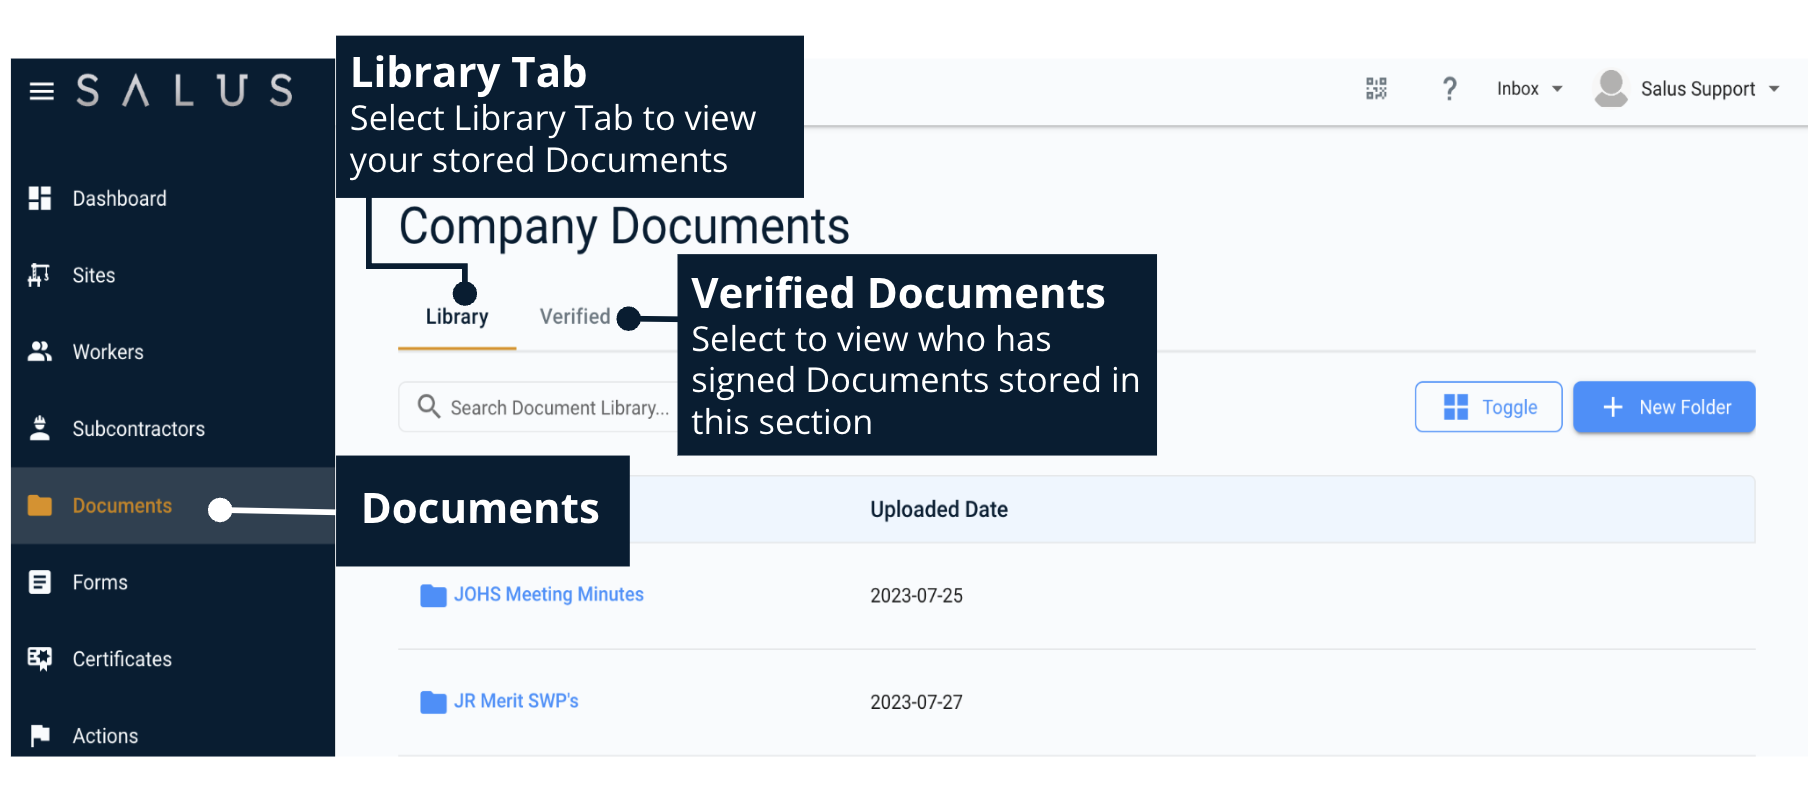1808x788 pixels.
Task: Click the Company Documents heading
Action: (624, 227)
